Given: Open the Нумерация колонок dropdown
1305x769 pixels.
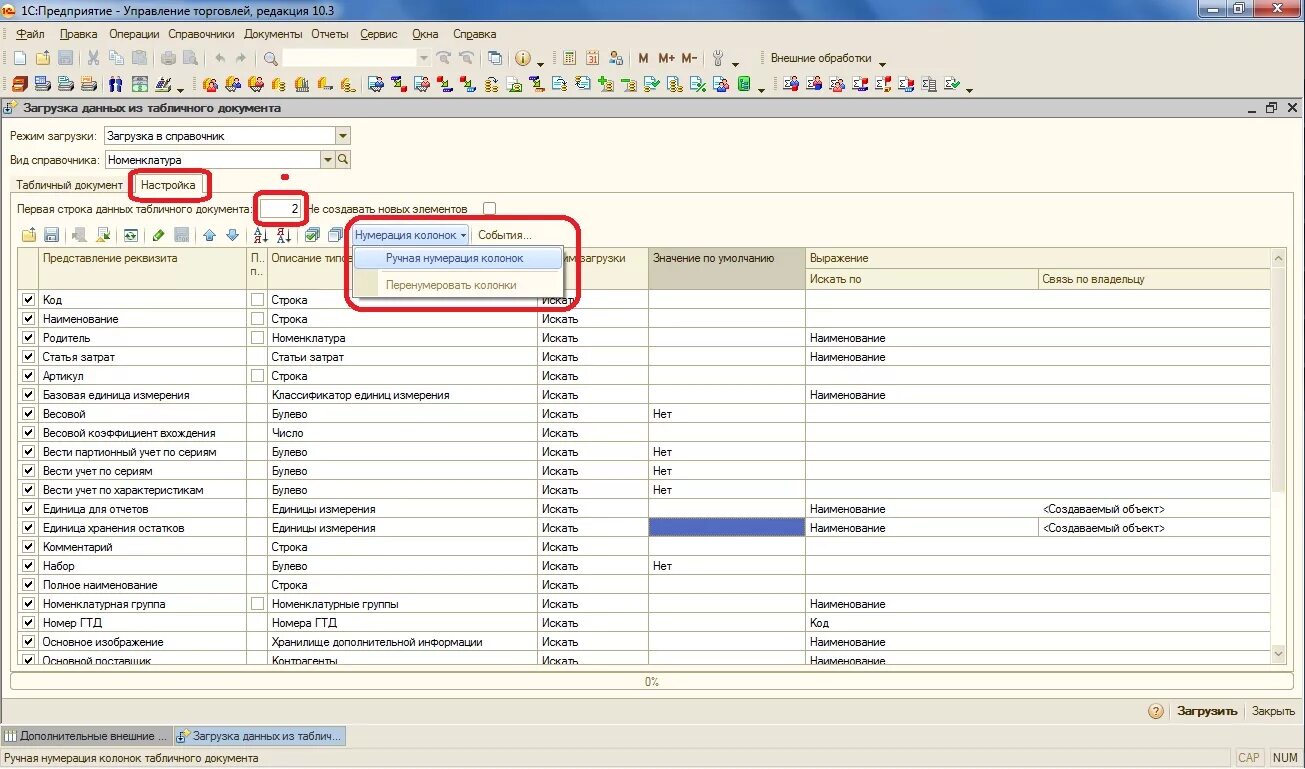Looking at the screenshot, I should [x=410, y=235].
